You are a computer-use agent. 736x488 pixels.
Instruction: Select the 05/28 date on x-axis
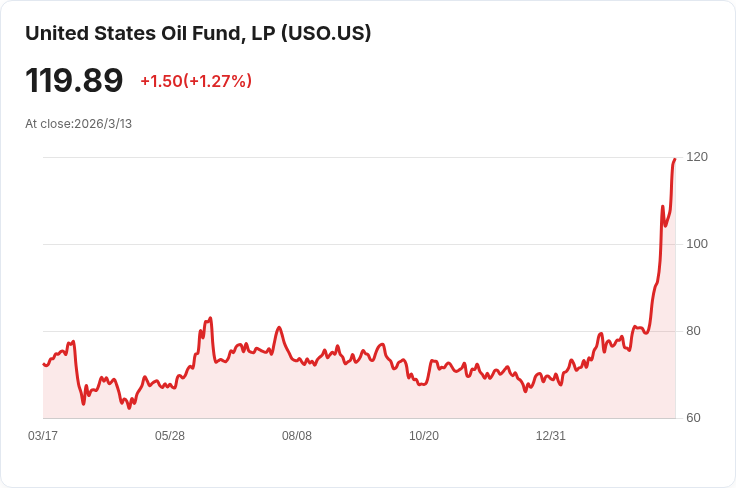click(x=170, y=436)
